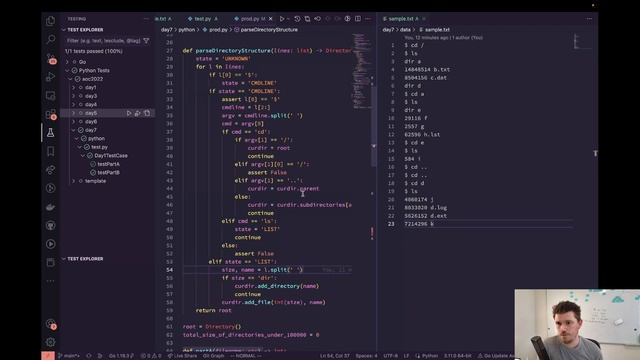Click the errors and warnings count in status bar
The image size is (640, 360).
point(151,356)
